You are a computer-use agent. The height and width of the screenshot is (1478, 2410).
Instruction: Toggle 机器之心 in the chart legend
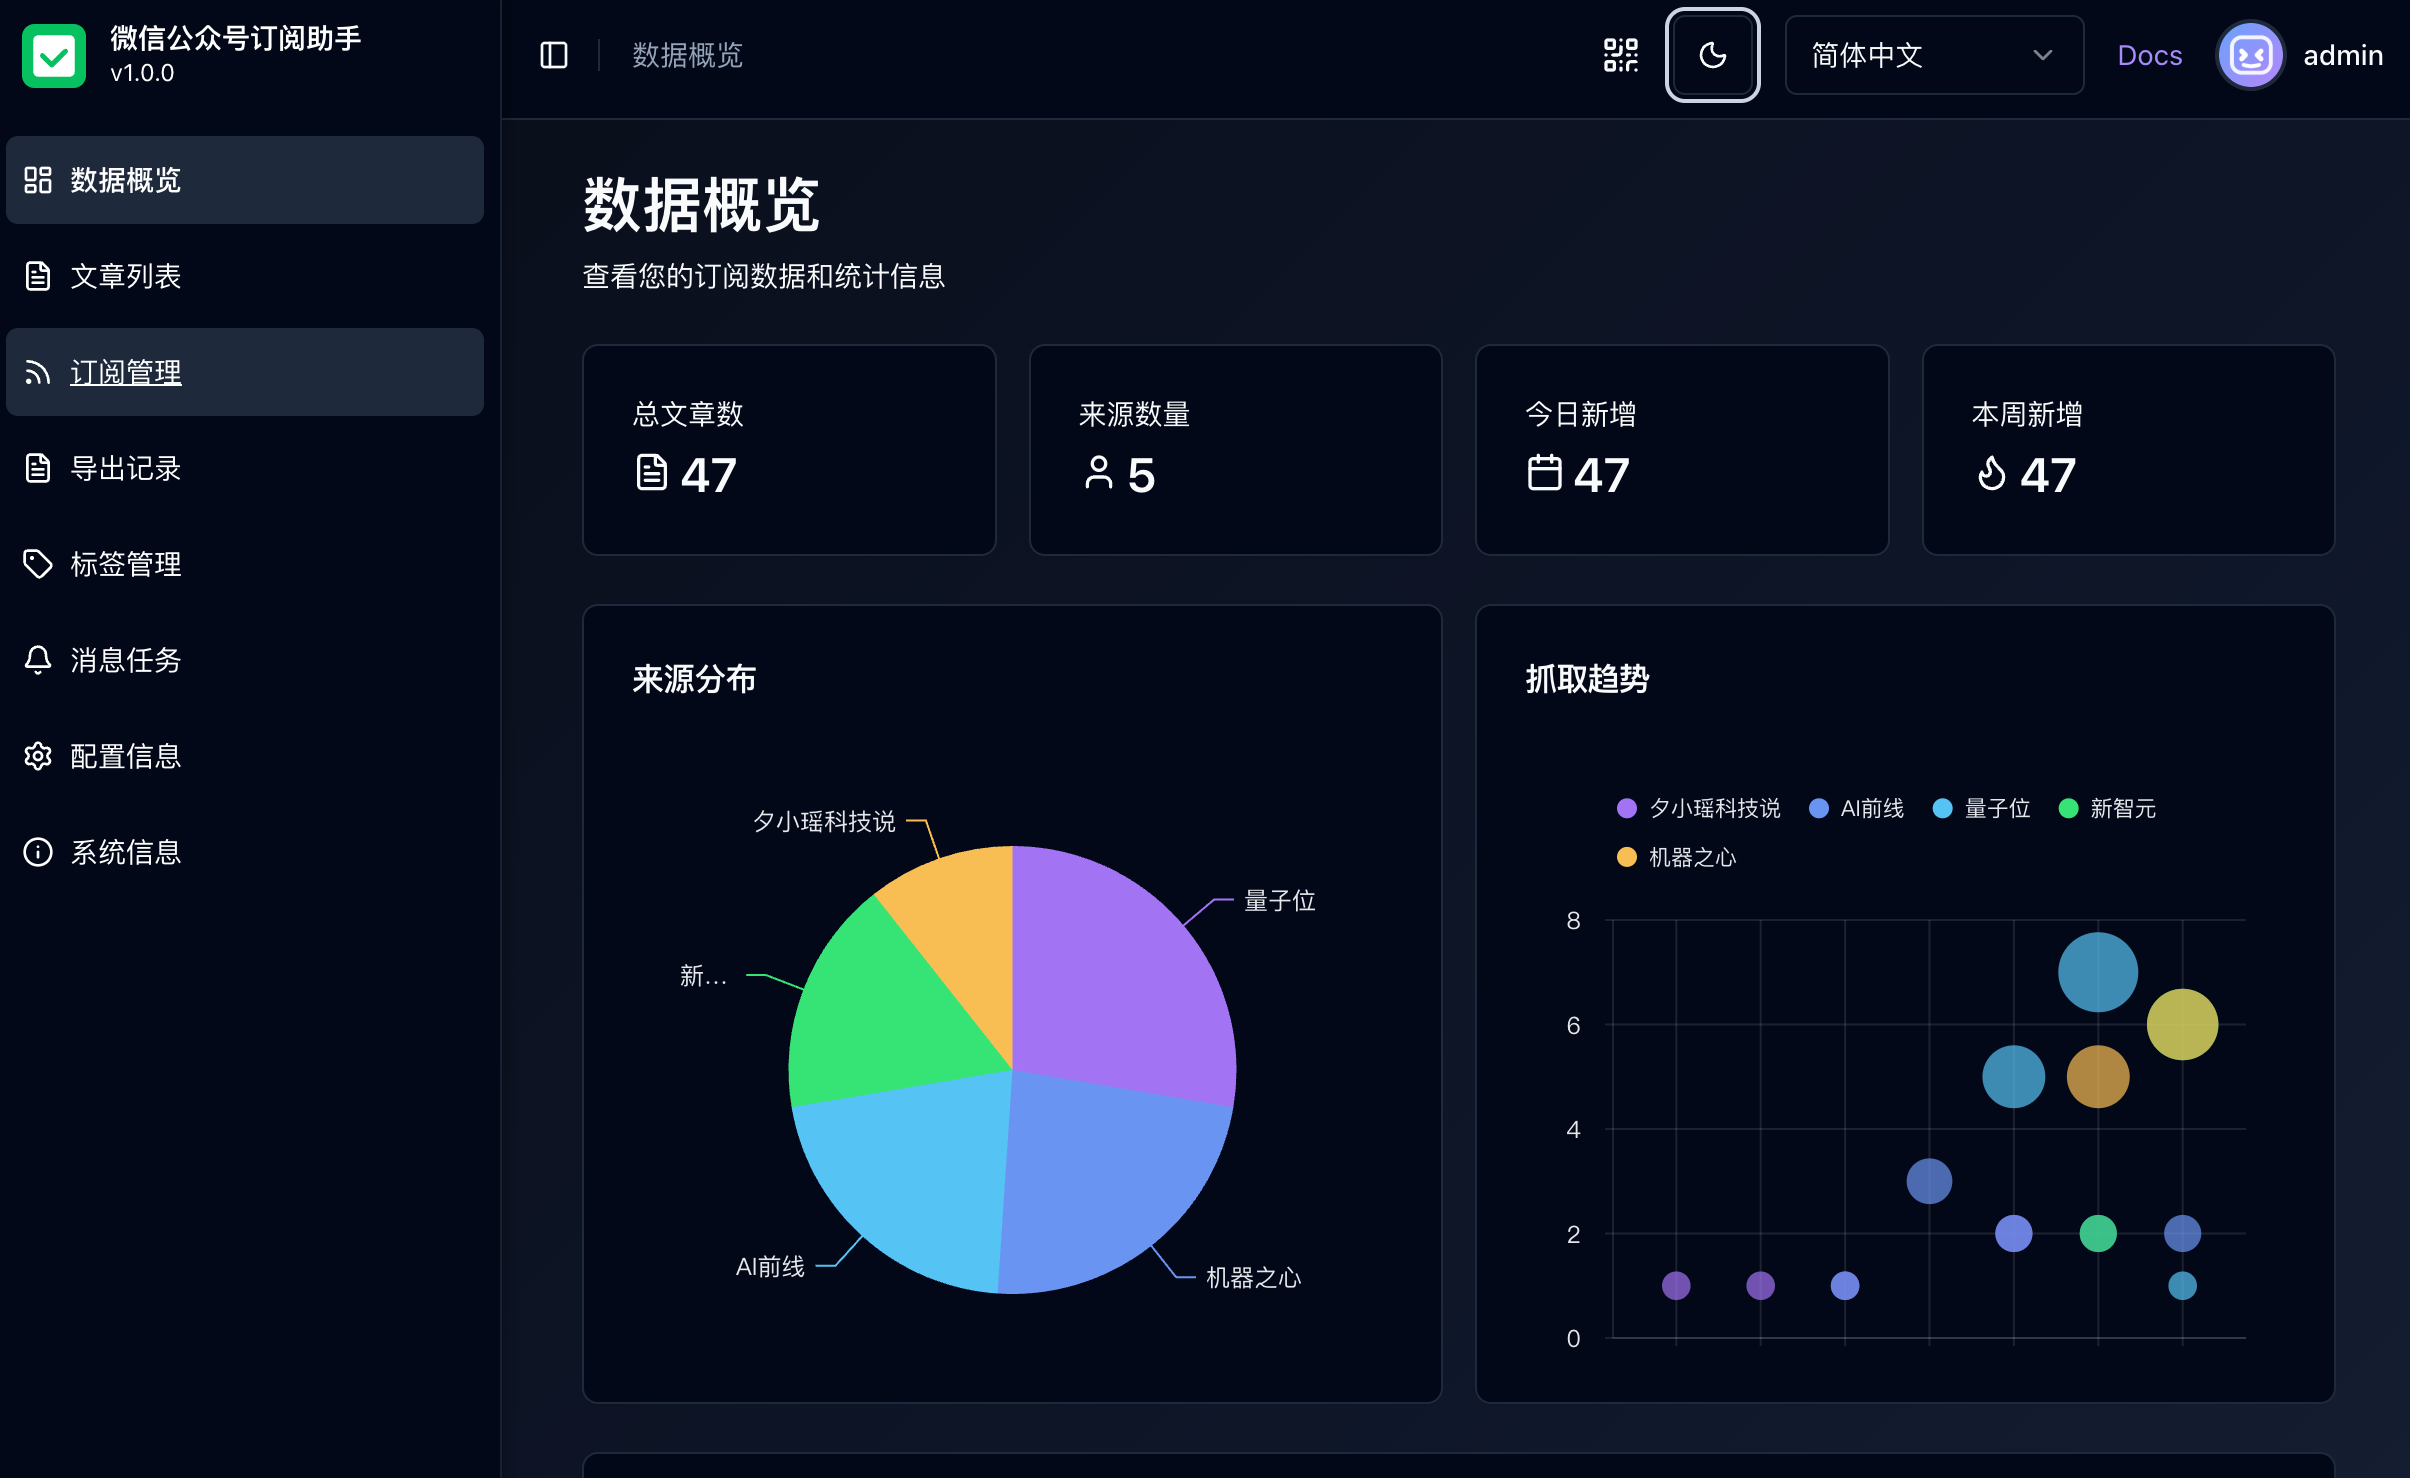(1684, 857)
